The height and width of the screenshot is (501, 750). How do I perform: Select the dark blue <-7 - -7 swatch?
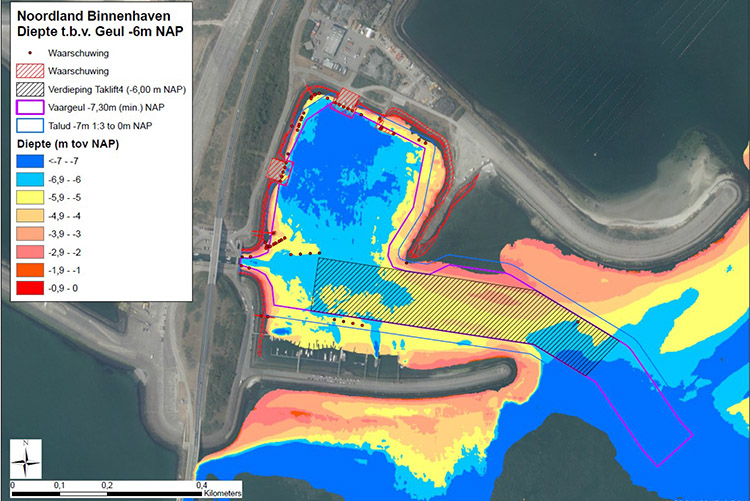[30, 161]
